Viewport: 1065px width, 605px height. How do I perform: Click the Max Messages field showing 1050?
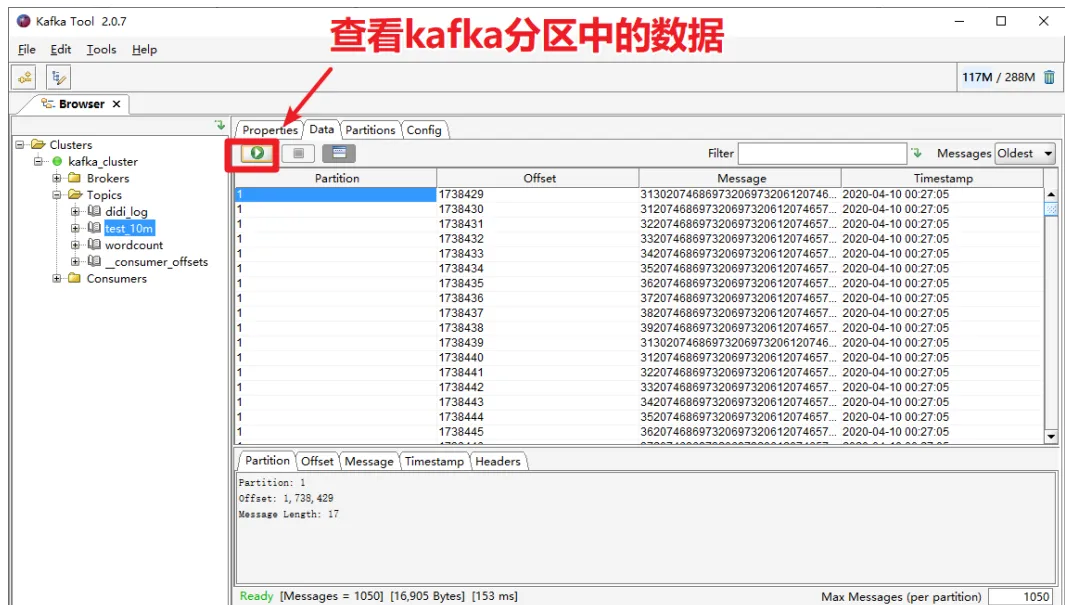(x=1022, y=596)
